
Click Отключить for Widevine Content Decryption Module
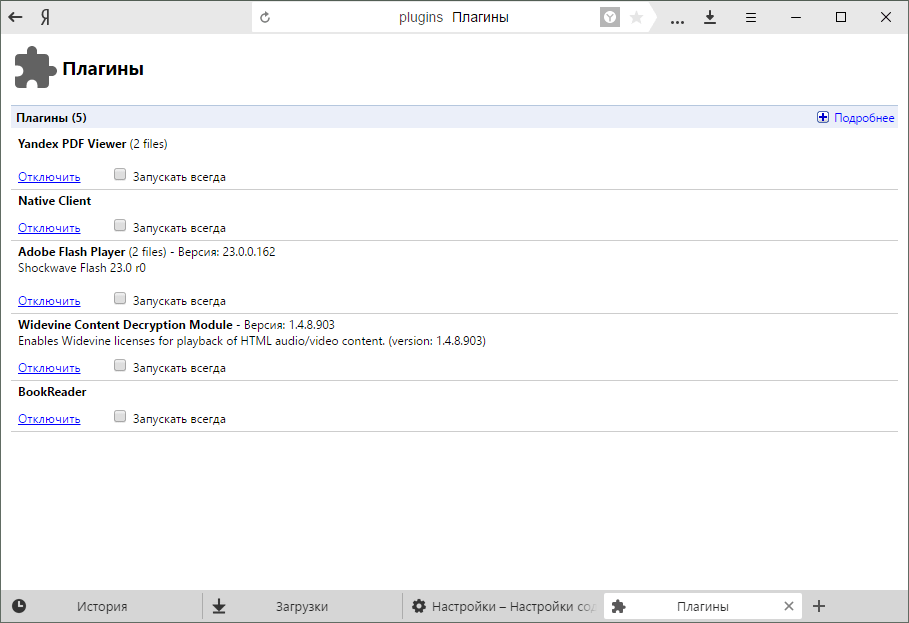(x=49, y=368)
